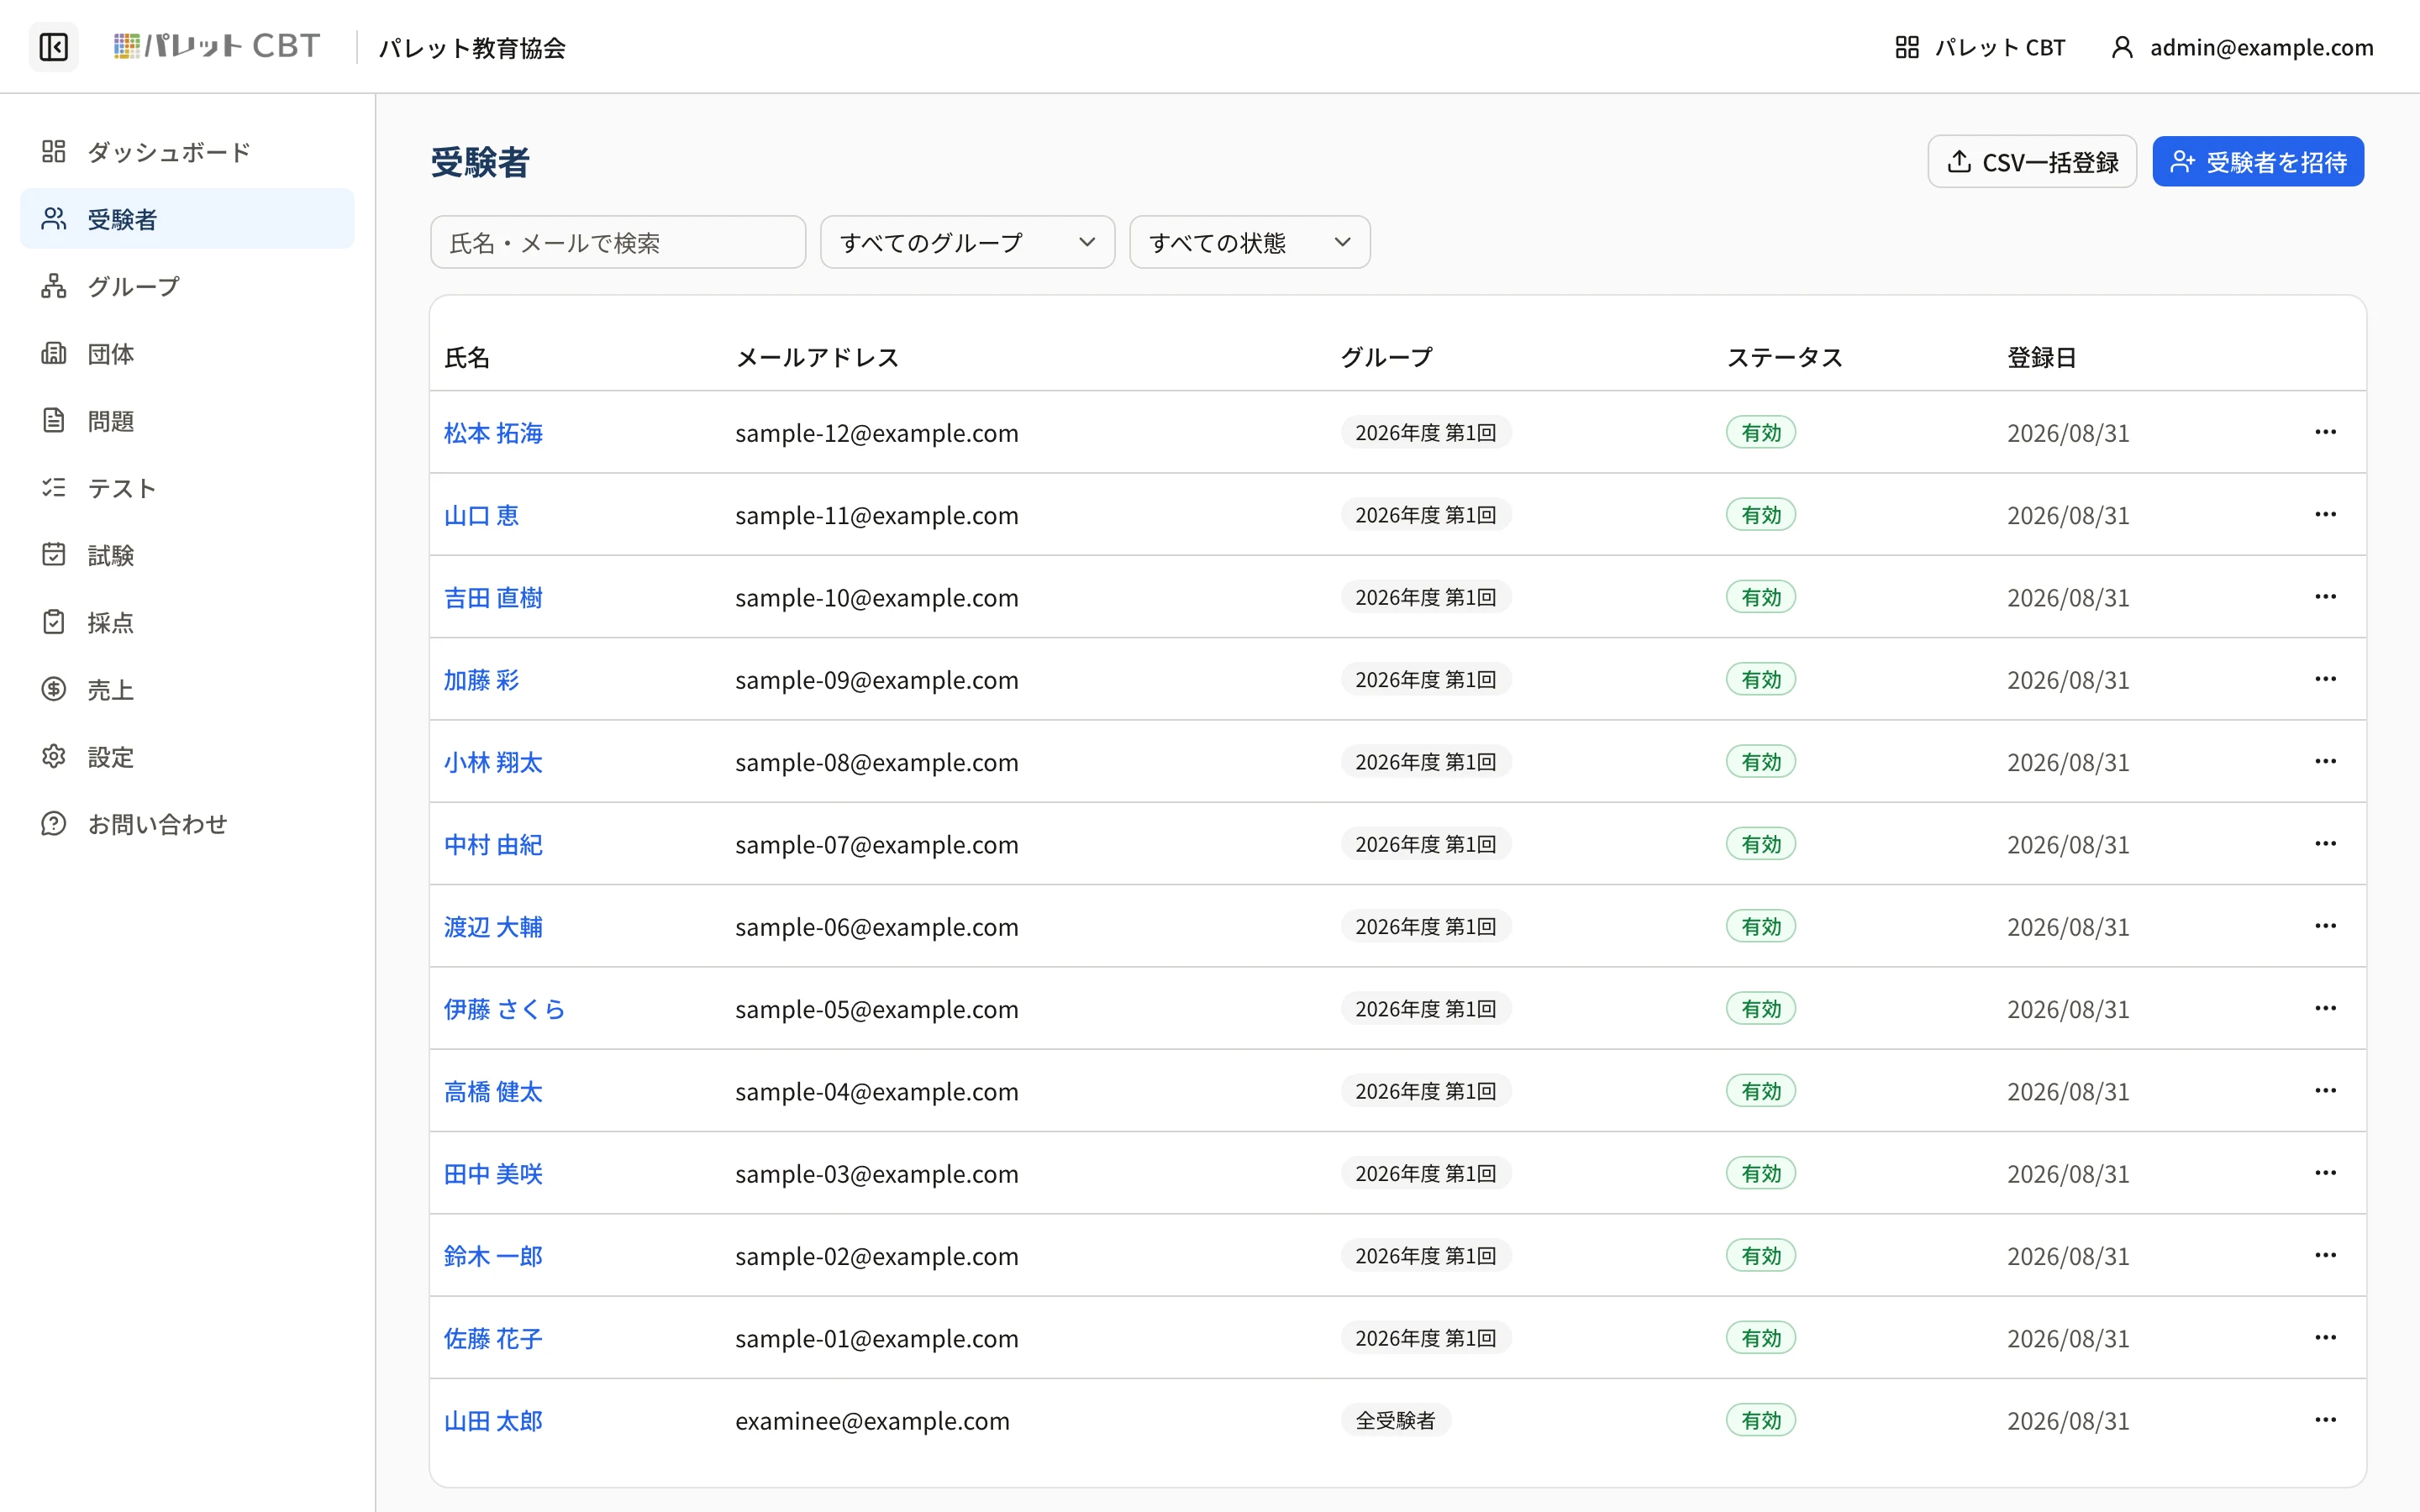Viewport: 2420px width, 1512px height.
Task: Open the more-actions menu for 小林 翔太
Action: [x=2326, y=761]
